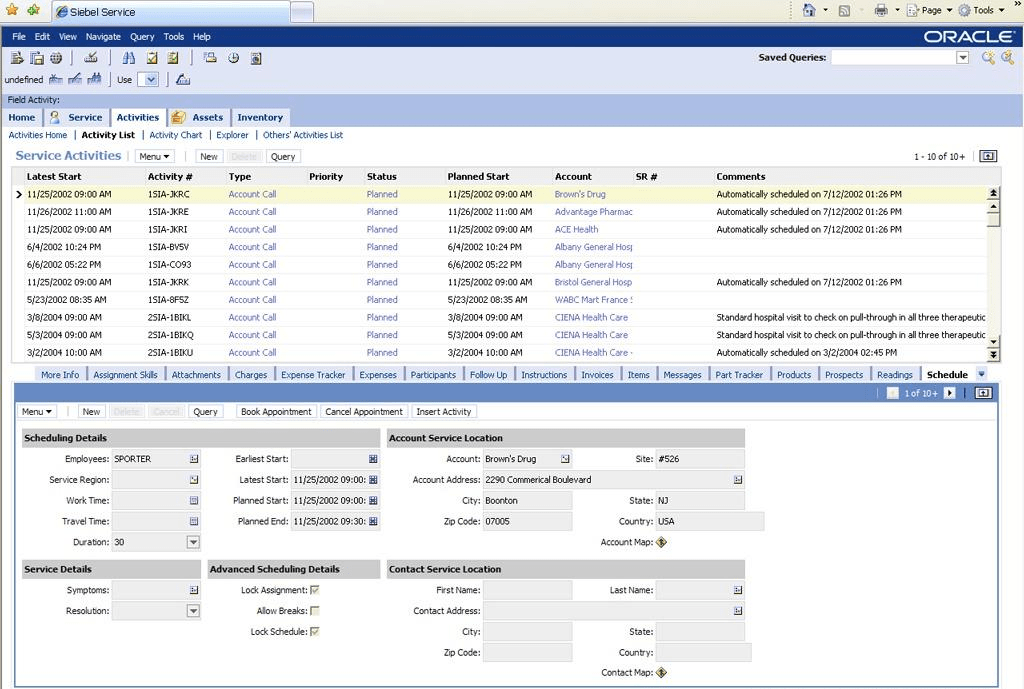Select activity row 2SIA-1BIKQ
The image size is (1024, 689).
[500, 335]
